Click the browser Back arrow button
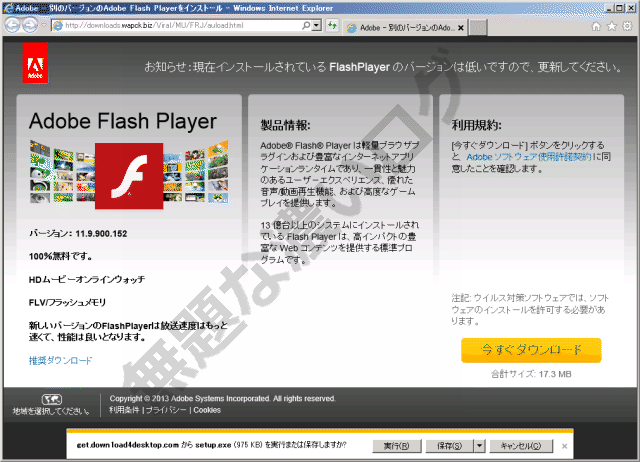The width and height of the screenshot is (640, 462). point(13,25)
